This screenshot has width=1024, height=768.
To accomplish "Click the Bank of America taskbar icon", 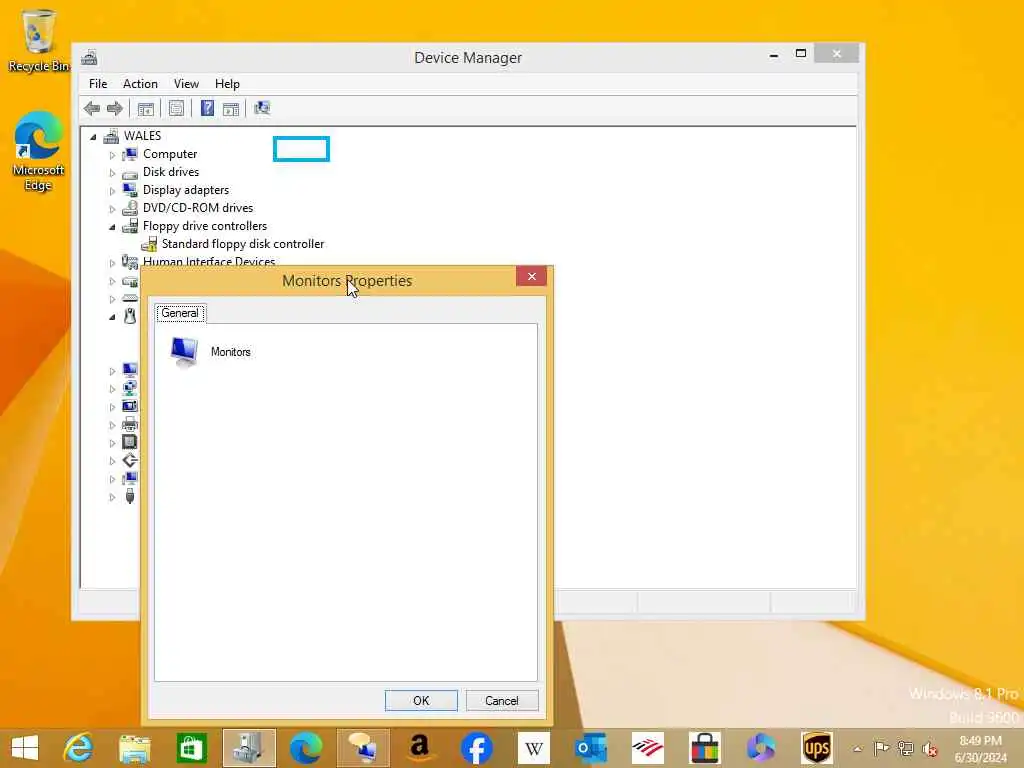I will 648,748.
